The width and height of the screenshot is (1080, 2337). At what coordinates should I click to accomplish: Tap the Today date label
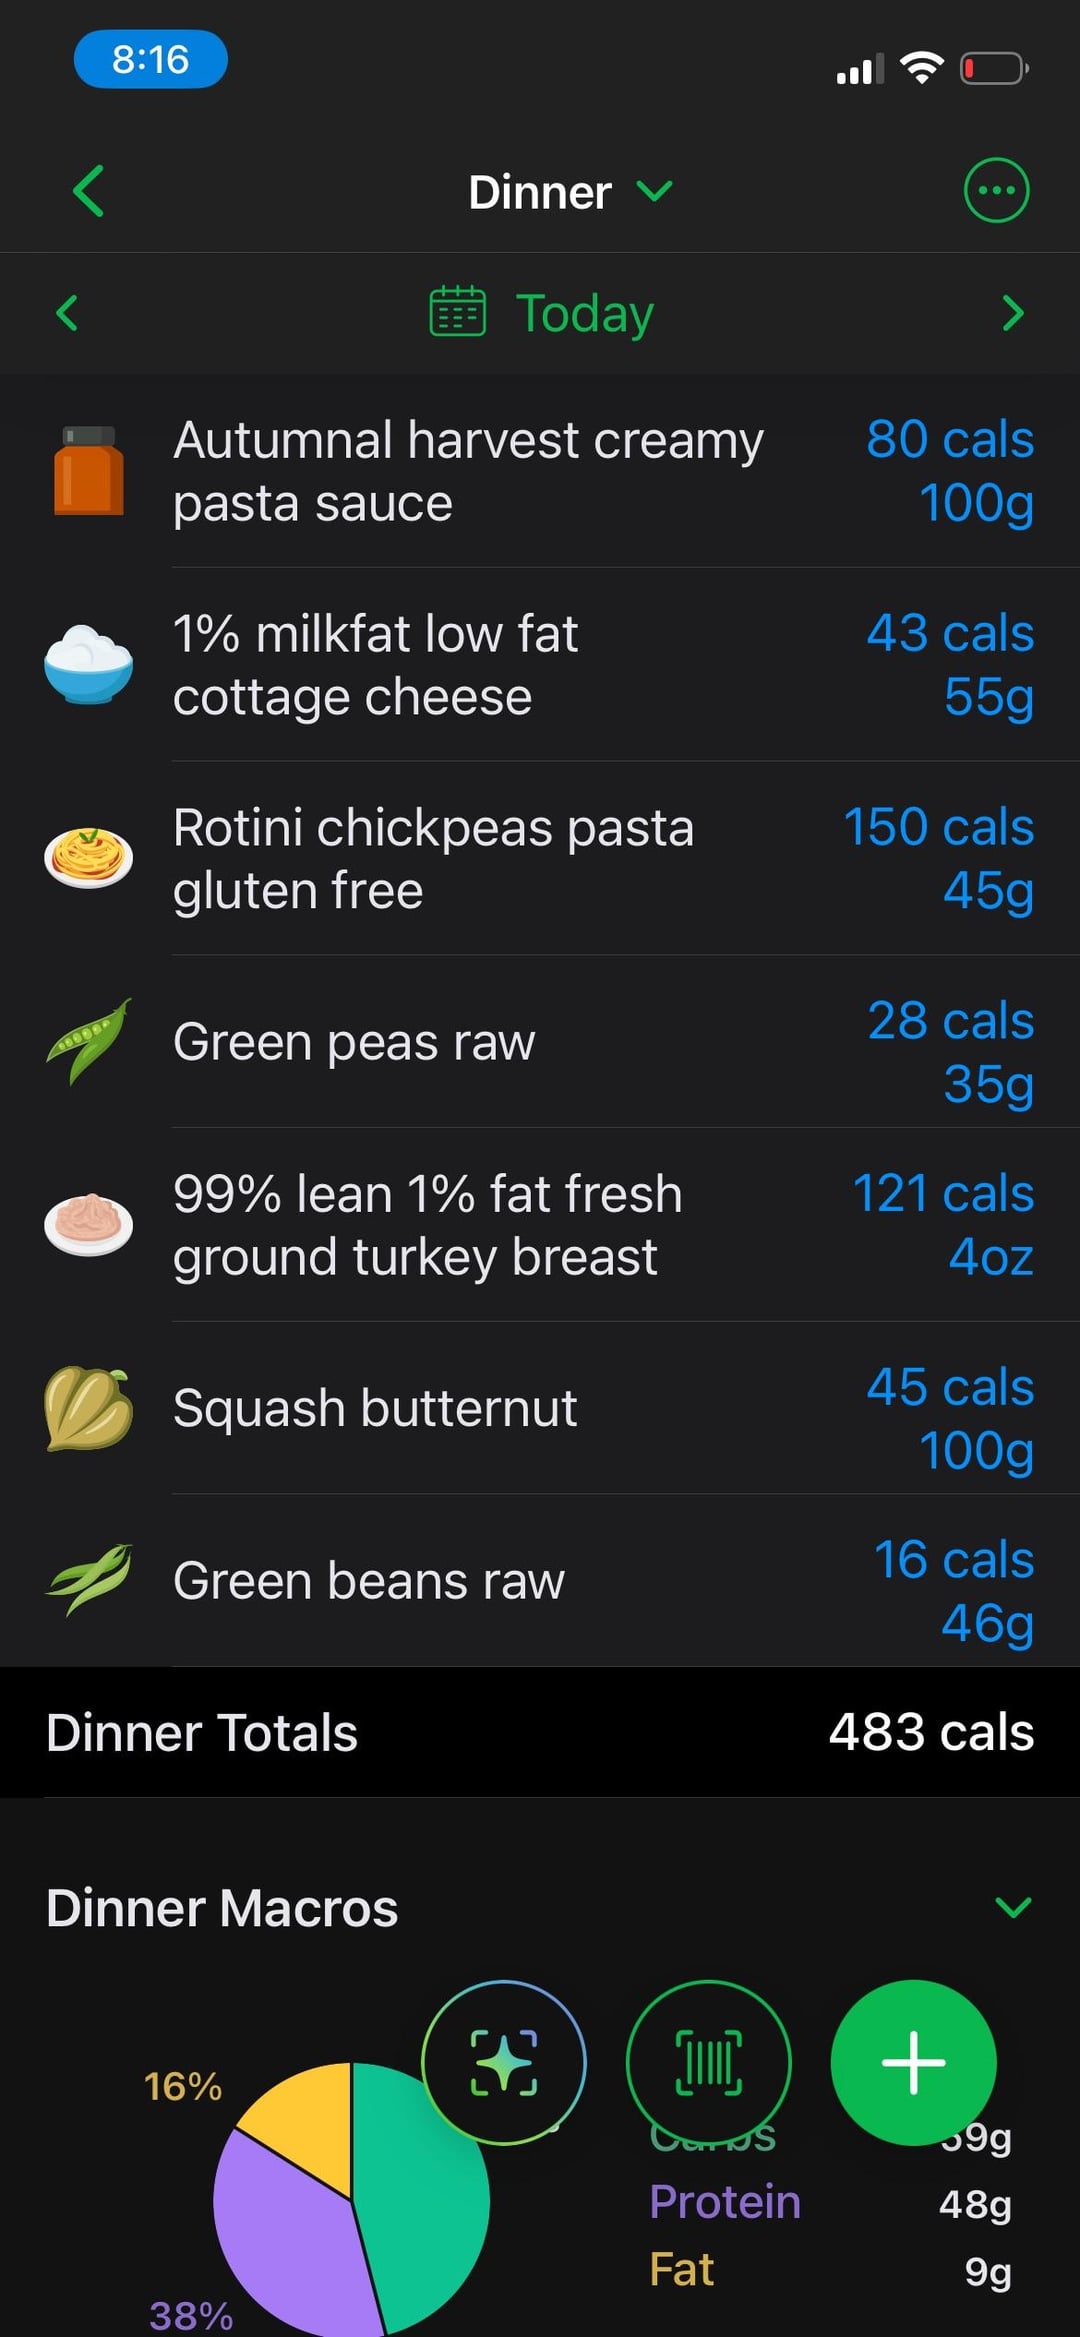[x=584, y=313]
